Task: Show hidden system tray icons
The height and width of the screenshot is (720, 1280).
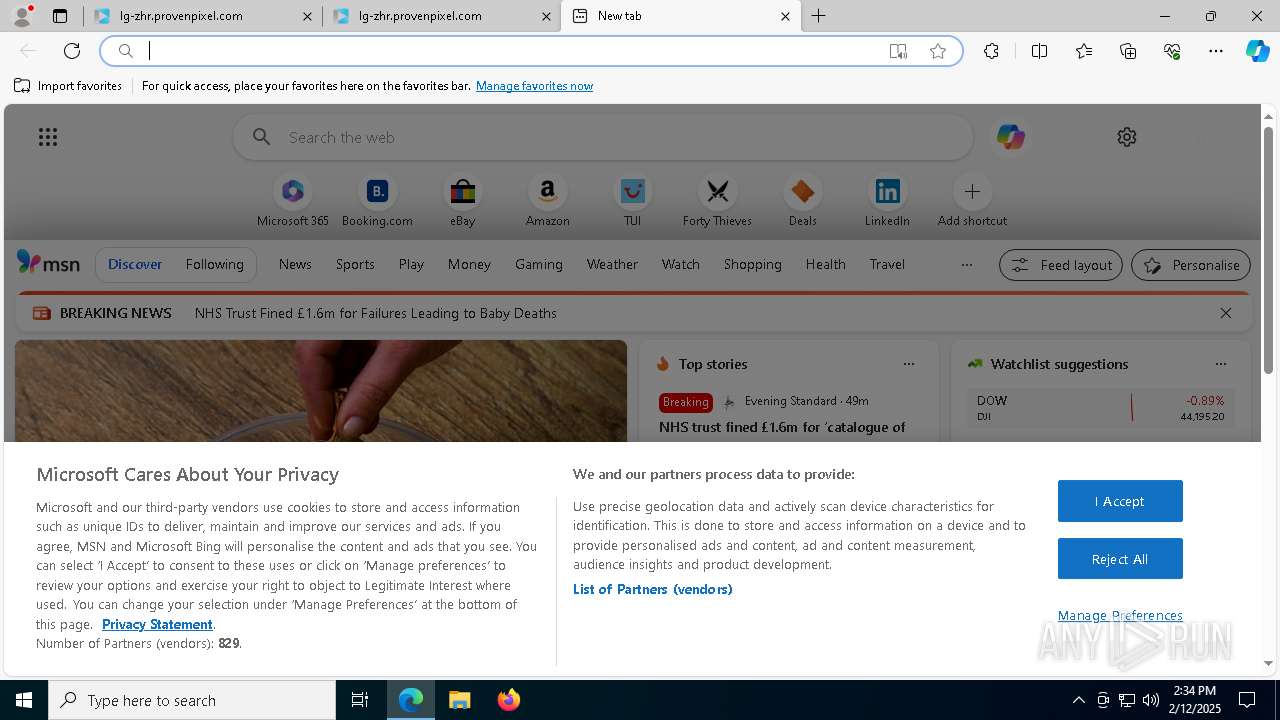Action: tap(1078, 700)
